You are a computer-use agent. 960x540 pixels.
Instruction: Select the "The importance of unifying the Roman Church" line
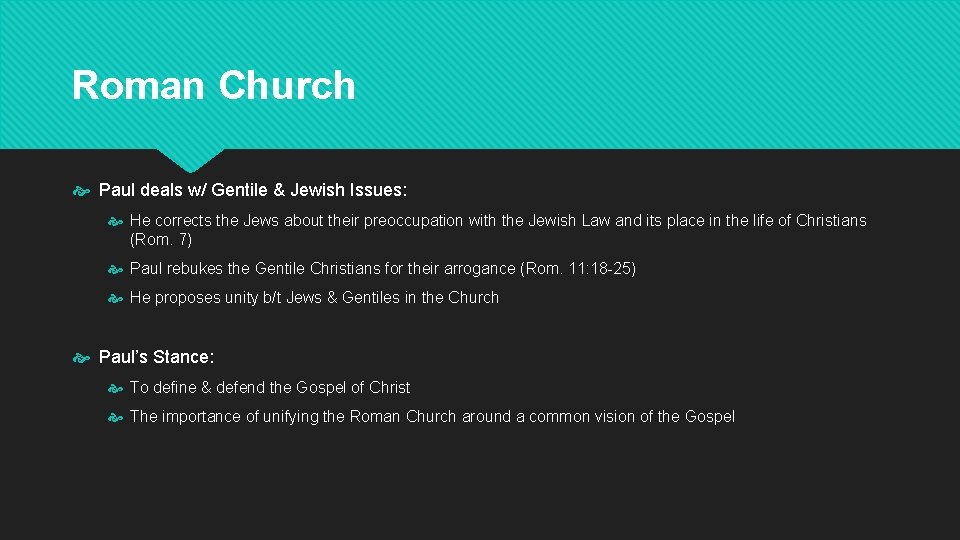click(432, 417)
